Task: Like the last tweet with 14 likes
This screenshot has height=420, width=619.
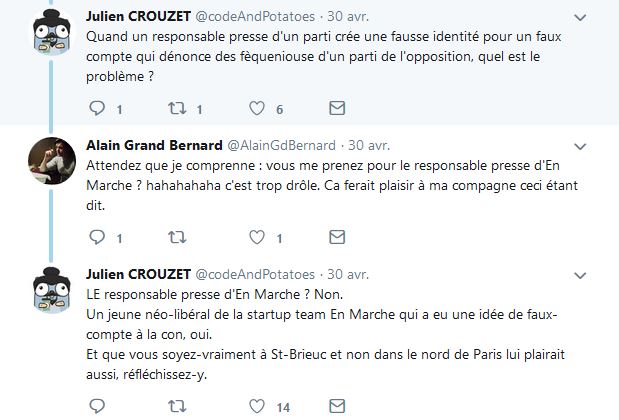Action: coord(257,407)
